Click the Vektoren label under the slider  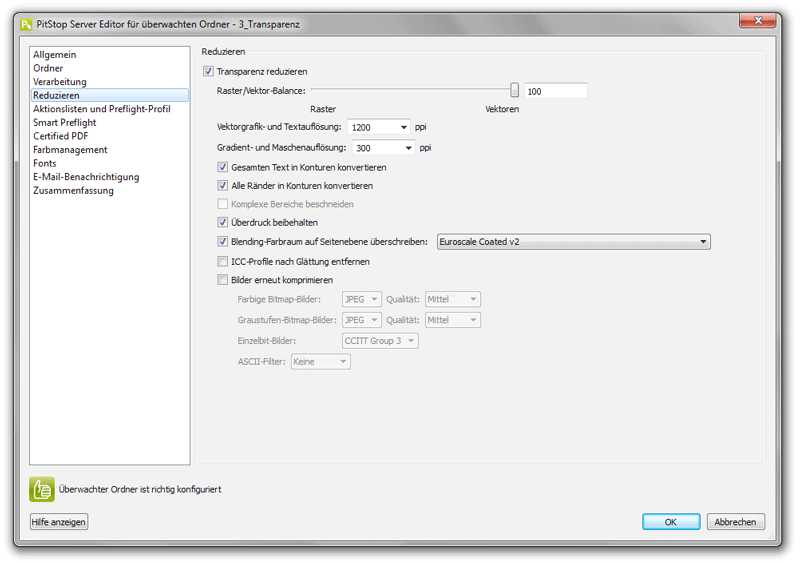pos(502,109)
